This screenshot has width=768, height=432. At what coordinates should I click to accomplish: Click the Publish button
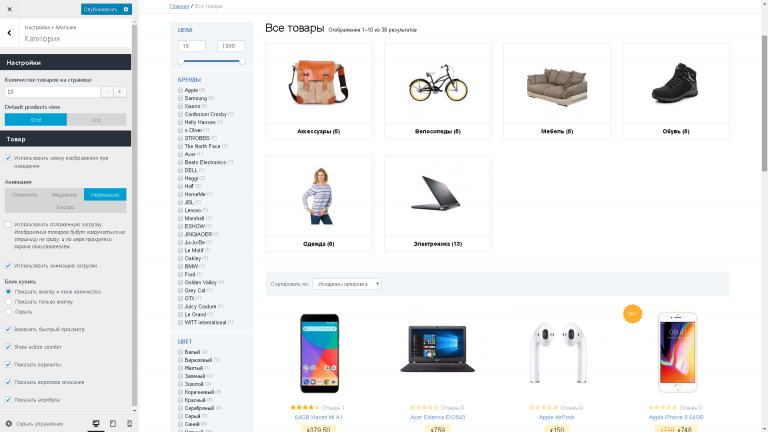(x=100, y=9)
